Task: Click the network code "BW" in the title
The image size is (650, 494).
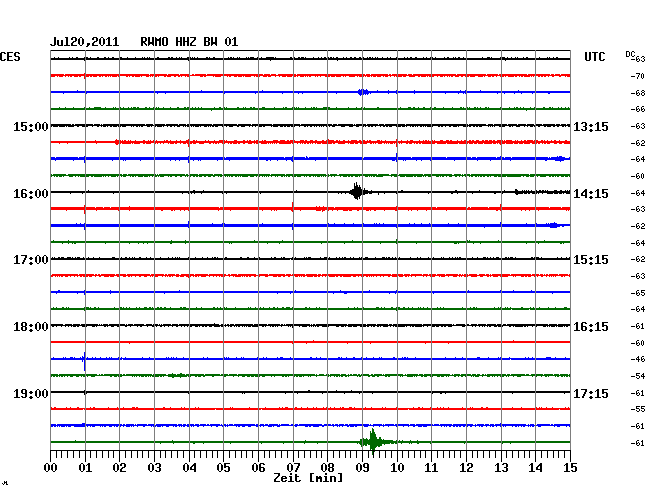Action: pyautogui.click(x=210, y=42)
